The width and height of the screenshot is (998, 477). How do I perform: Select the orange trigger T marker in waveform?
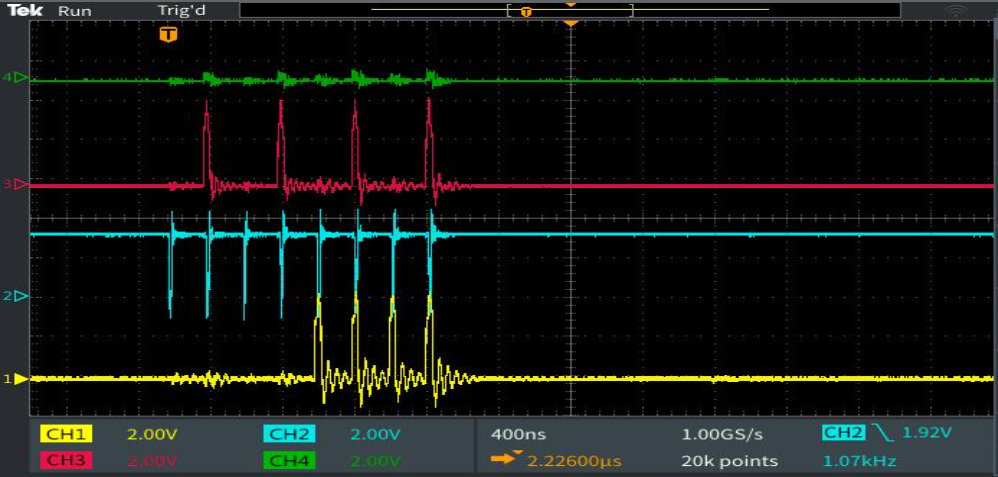point(168,34)
